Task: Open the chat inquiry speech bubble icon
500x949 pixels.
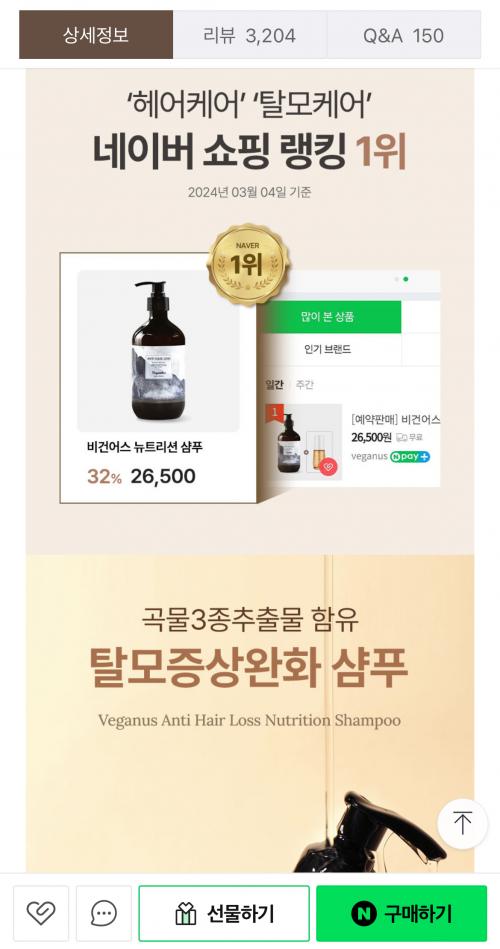Action: pos(104,913)
